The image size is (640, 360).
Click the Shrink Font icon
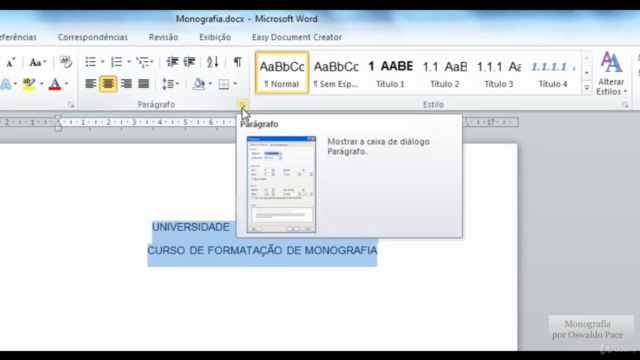(11, 62)
